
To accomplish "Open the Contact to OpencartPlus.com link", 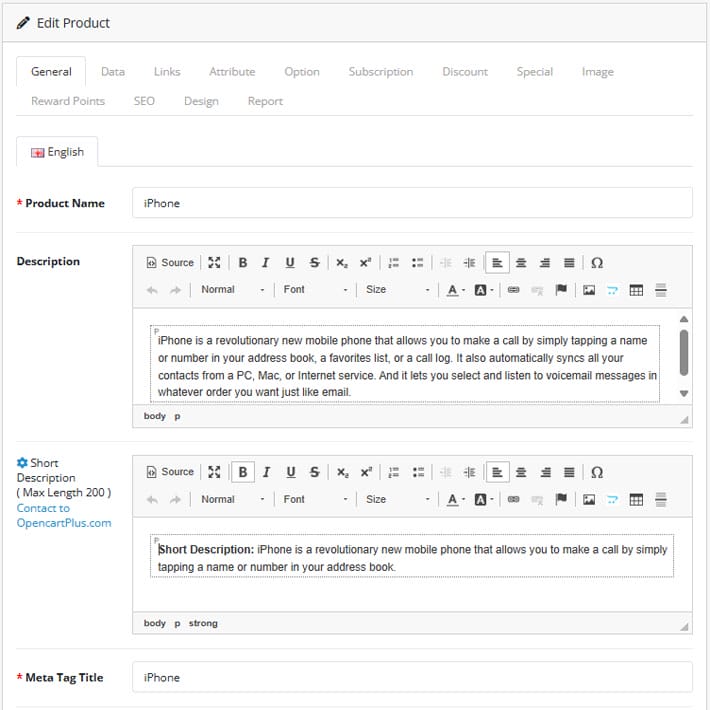I will [64, 516].
